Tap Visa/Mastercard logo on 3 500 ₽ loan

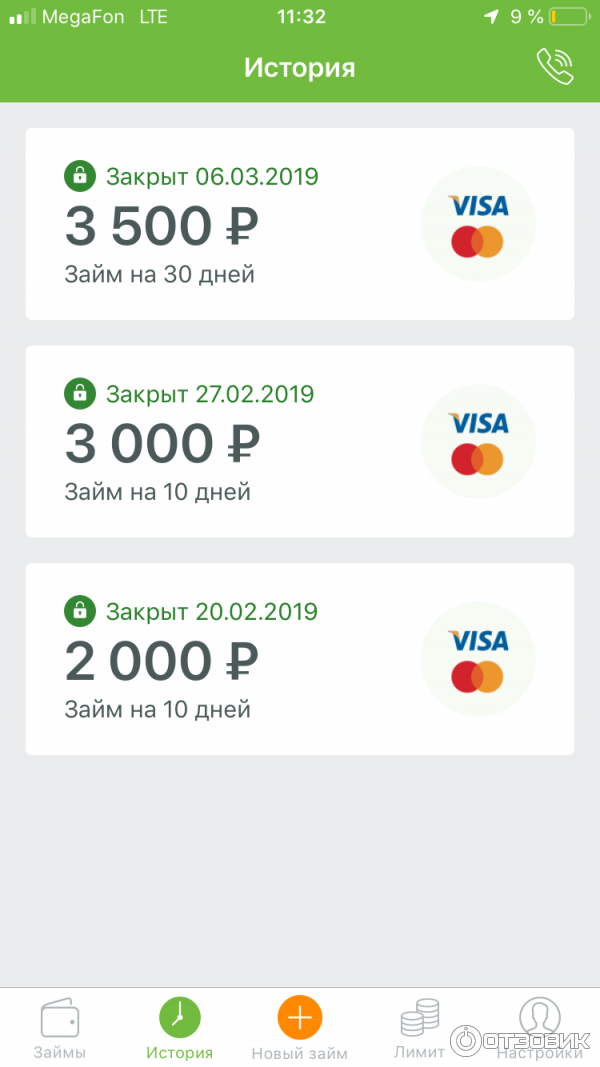coord(478,224)
